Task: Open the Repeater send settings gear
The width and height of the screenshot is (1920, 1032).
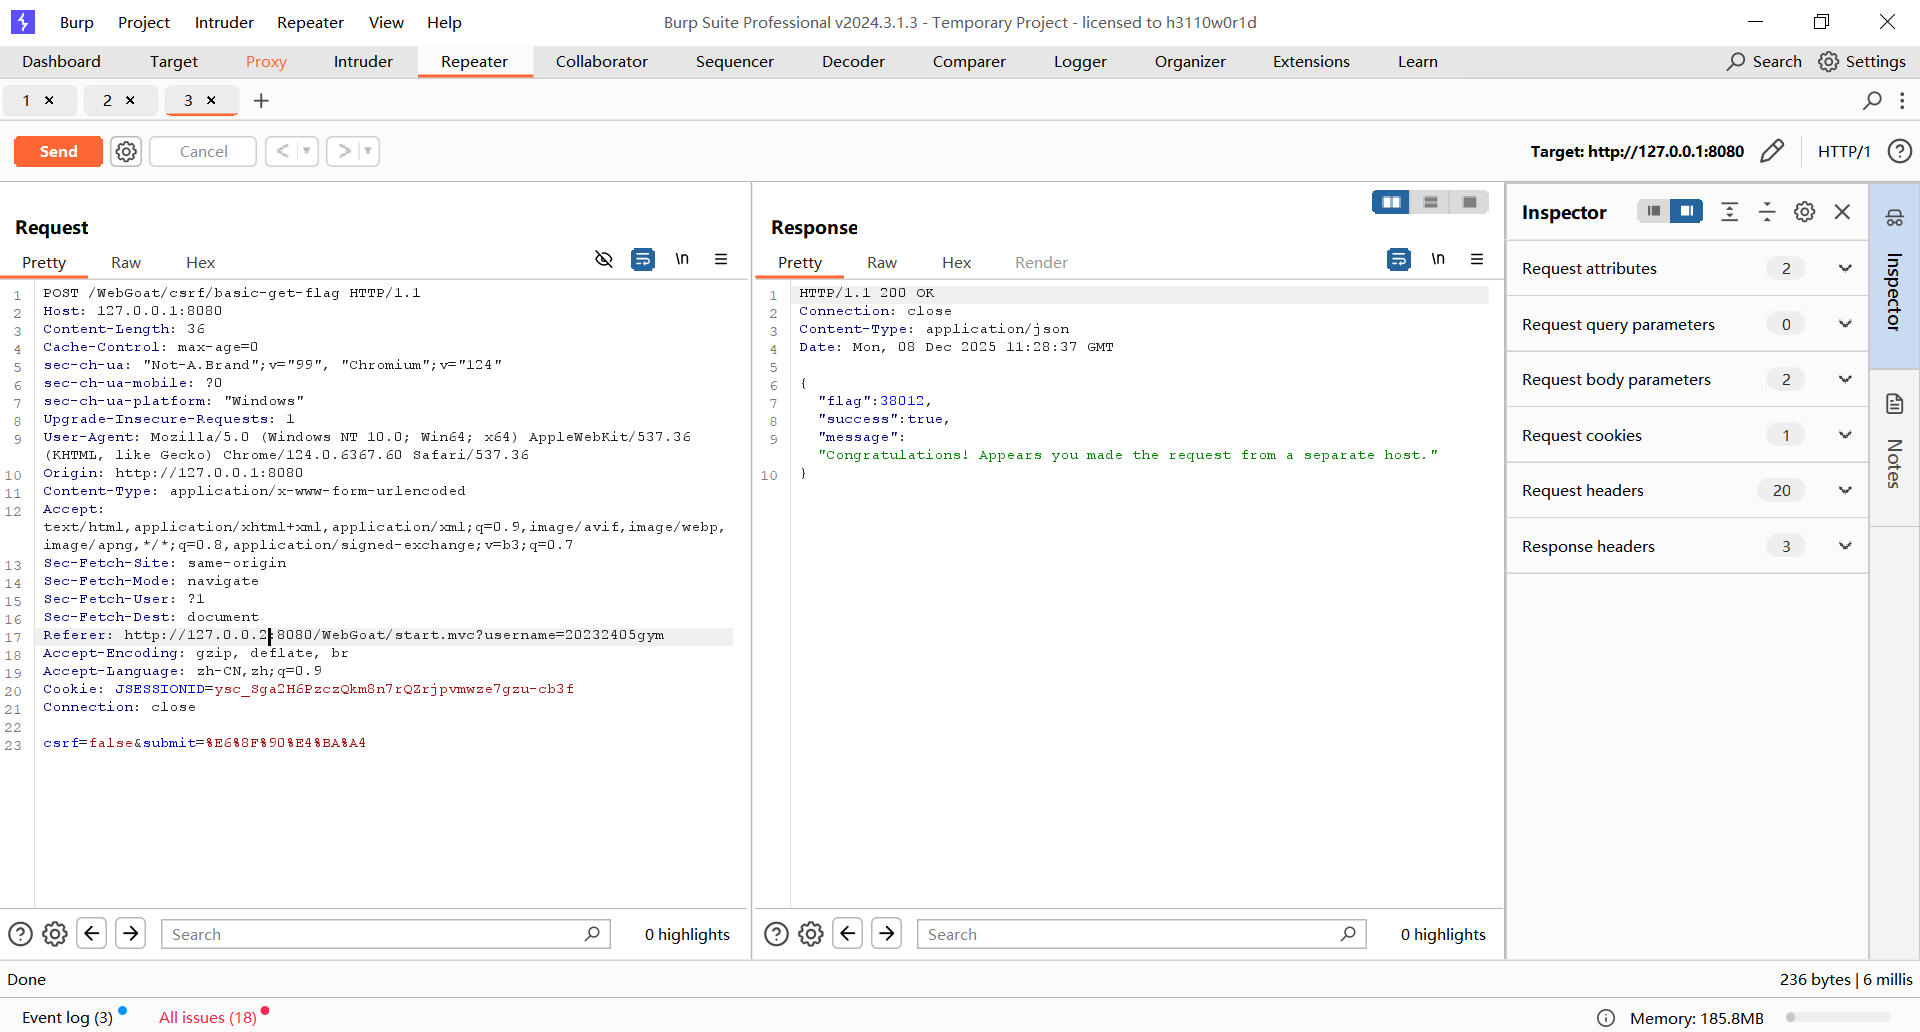Action: coord(126,151)
